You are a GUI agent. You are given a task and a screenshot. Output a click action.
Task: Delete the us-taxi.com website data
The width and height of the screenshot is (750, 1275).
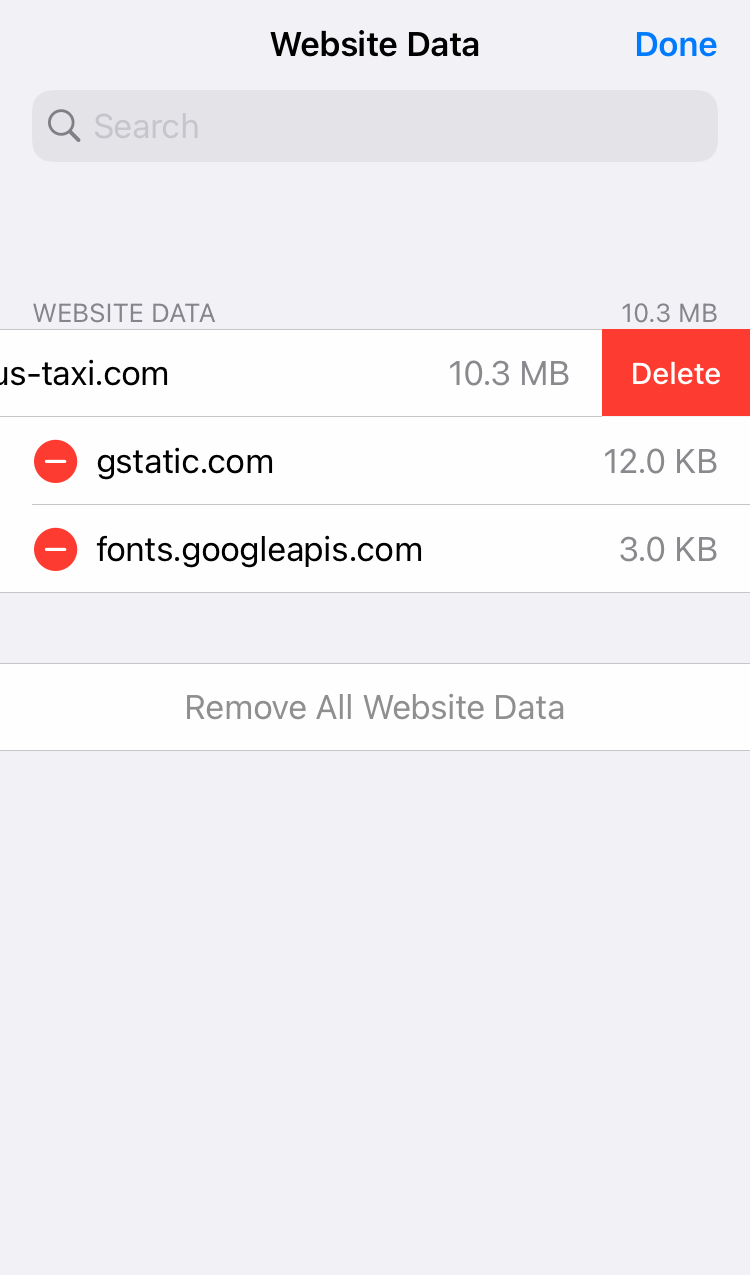pyautogui.click(x=676, y=373)
